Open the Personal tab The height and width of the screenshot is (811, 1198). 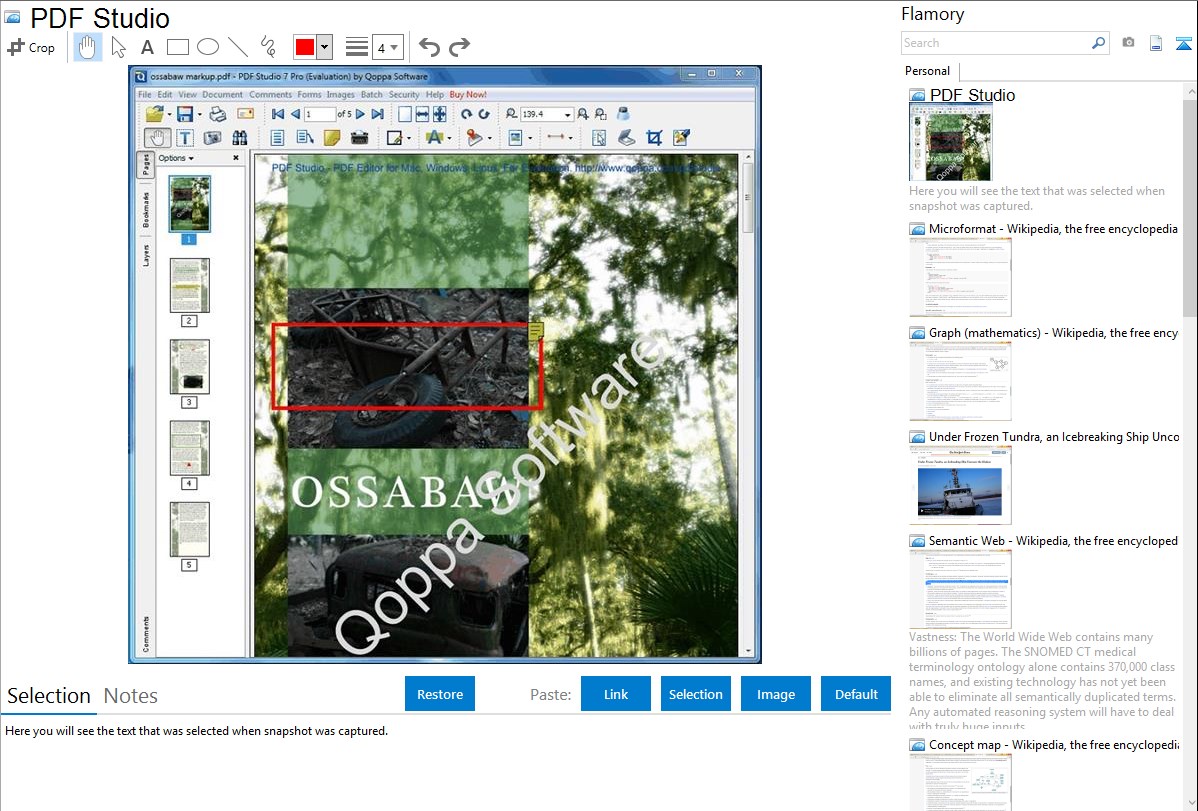(x=928, y=71)
